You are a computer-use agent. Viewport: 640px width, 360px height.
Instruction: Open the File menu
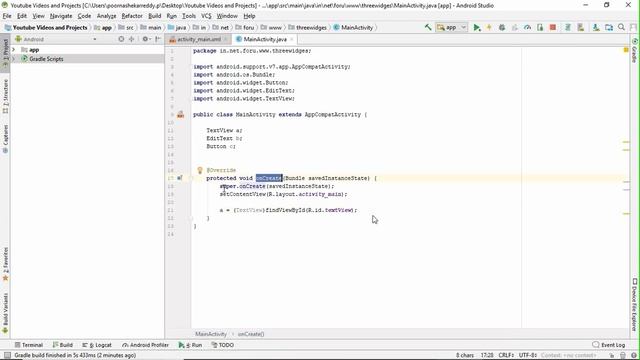tap(7, 16)
